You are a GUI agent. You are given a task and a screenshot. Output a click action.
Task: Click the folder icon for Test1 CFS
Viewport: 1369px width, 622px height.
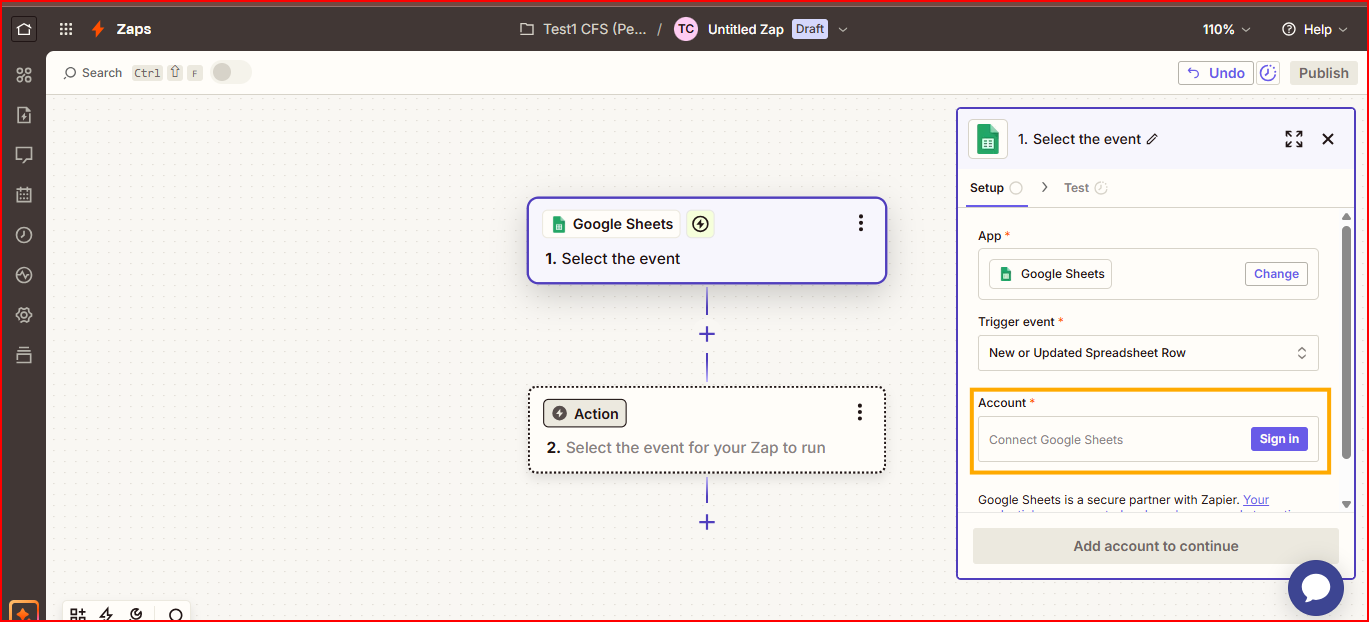(527, 29)
